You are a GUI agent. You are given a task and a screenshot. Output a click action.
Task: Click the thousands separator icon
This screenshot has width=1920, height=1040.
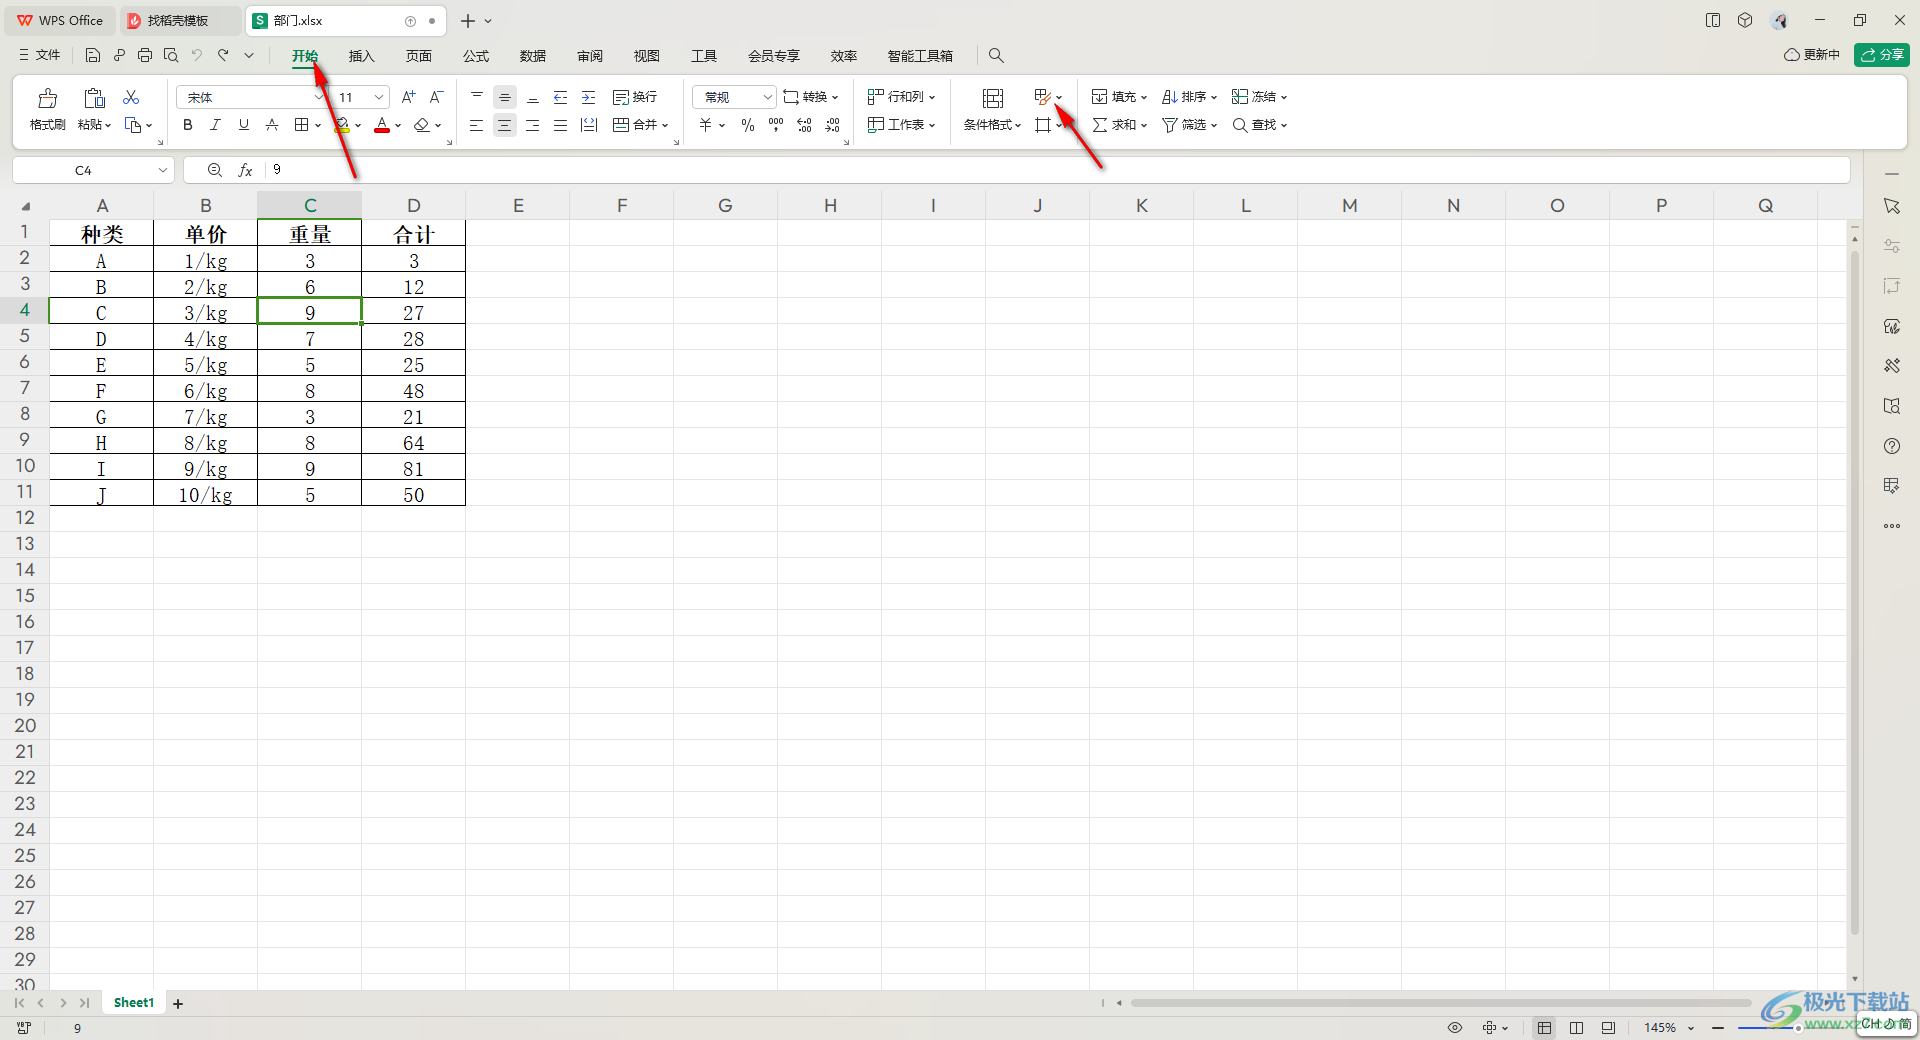(x=776, y=125)
